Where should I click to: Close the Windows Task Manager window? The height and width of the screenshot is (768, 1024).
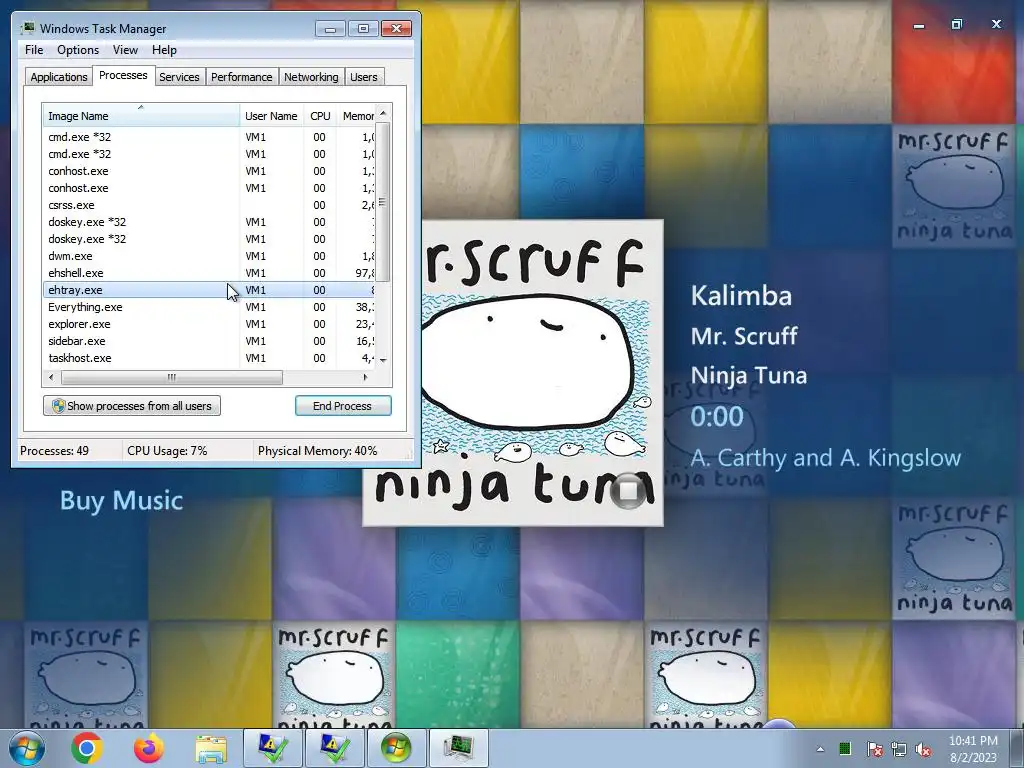click(396, 29)
